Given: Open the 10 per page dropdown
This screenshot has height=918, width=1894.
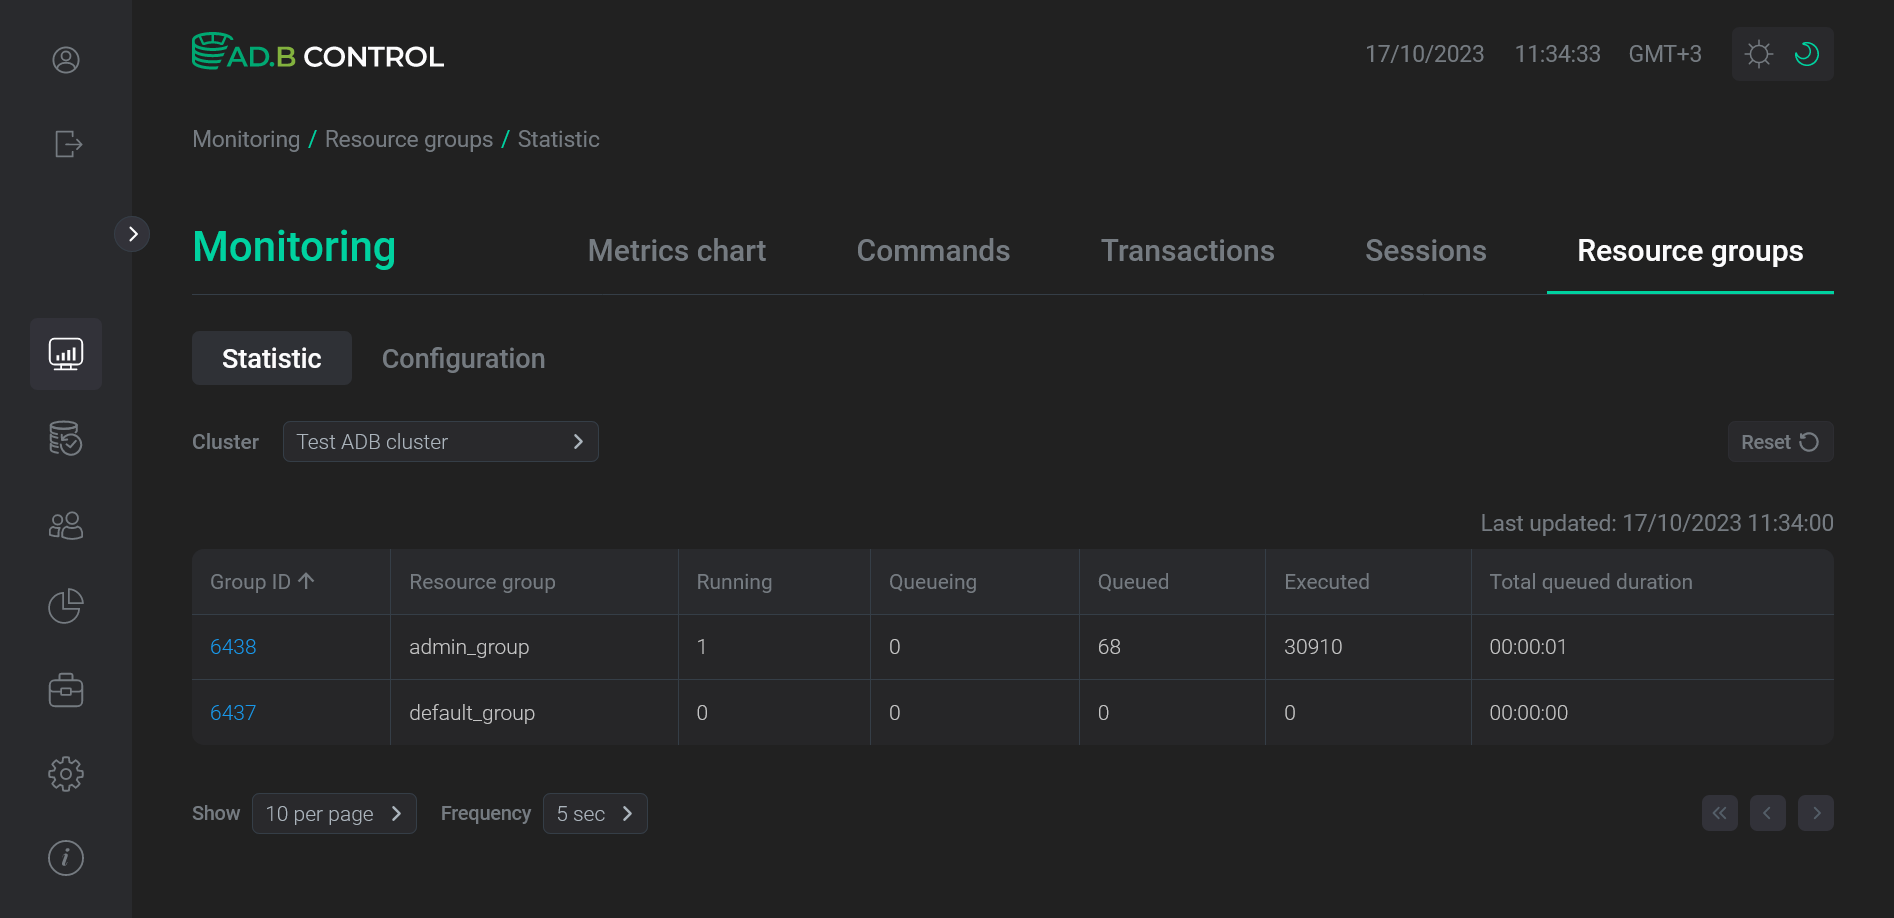Looking at the screenshot, I should point(334,813).
